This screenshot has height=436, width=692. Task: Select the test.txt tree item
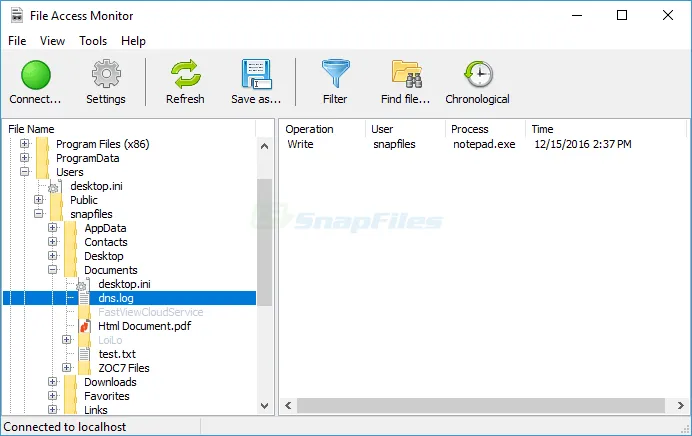[x=117, y=354]
